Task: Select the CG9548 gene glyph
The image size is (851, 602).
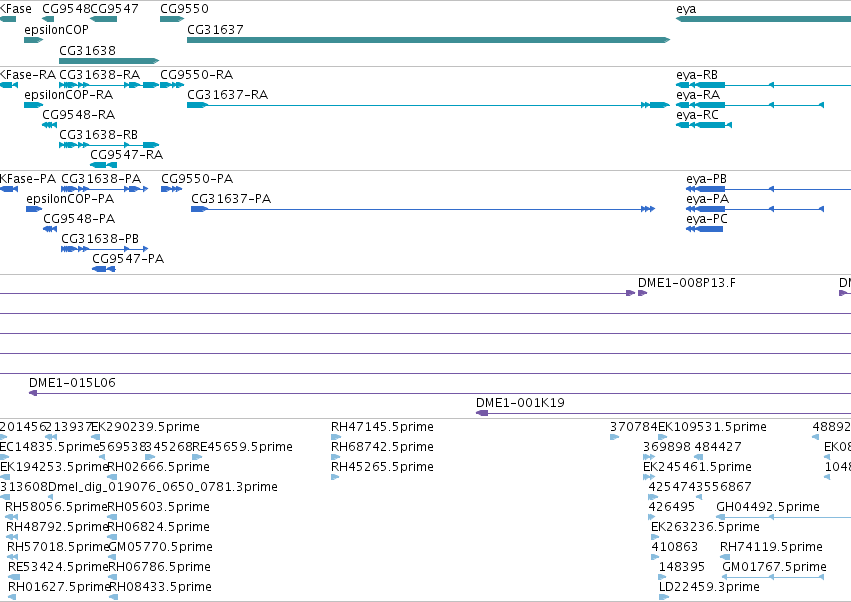Action: click(x=48, y=19)
